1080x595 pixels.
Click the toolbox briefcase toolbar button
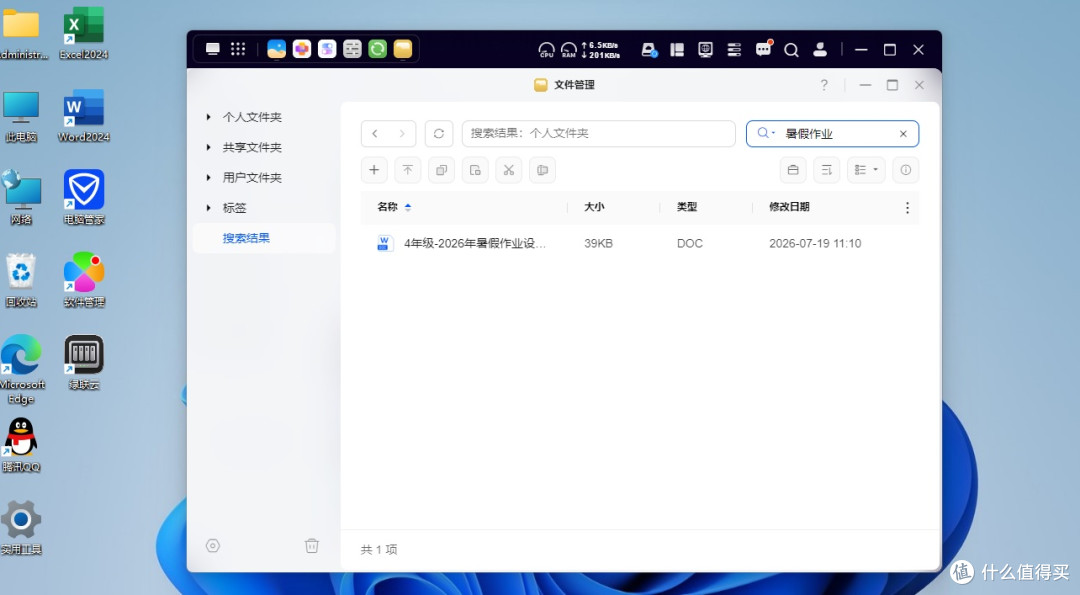click(x=793, y=170)
